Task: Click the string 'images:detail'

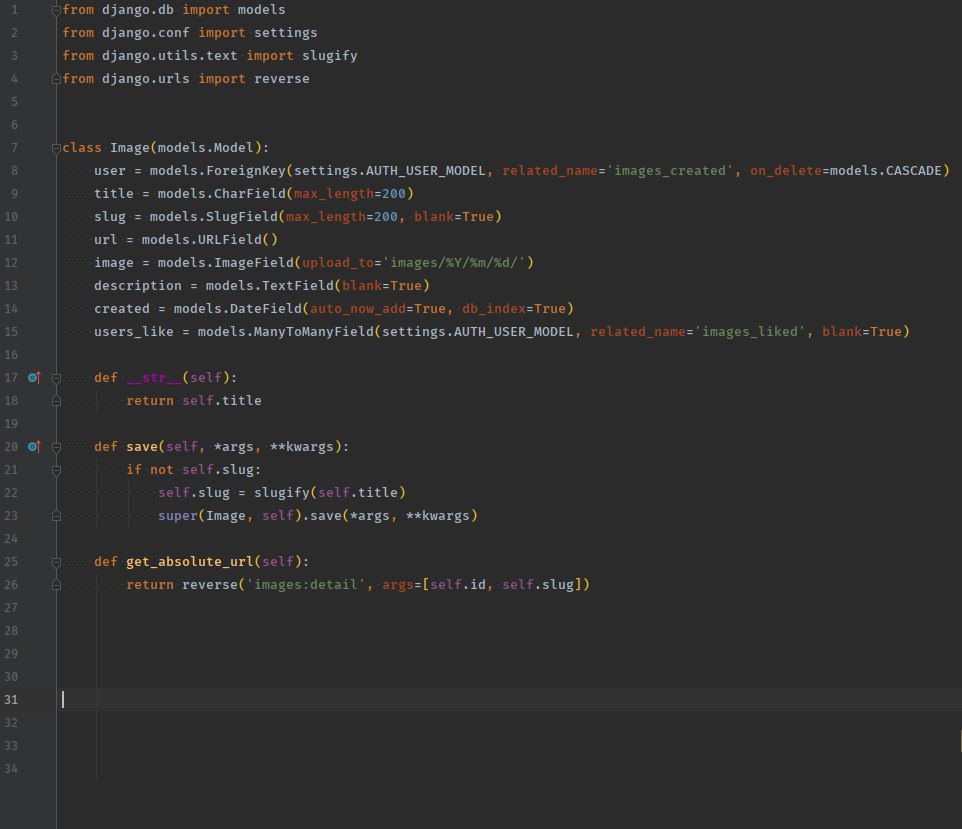Action: (x=306, y=585)
